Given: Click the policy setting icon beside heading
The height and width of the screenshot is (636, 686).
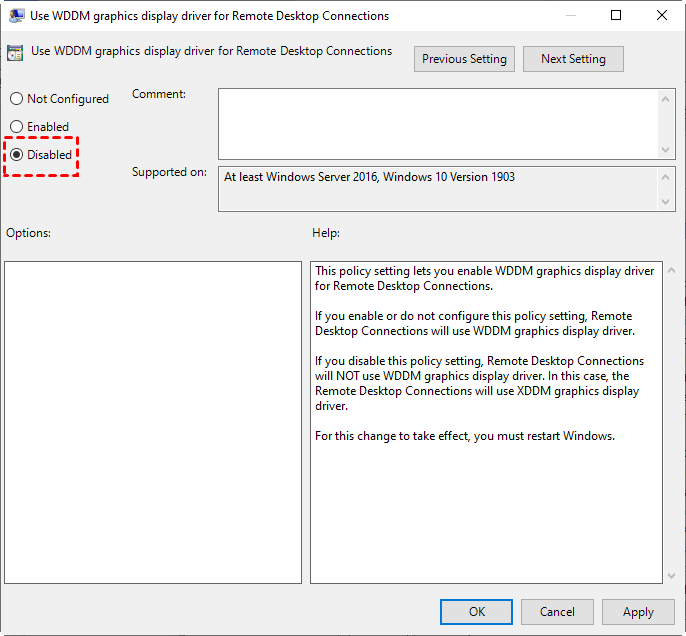Looking at the screenshot, I should [15, 53].
